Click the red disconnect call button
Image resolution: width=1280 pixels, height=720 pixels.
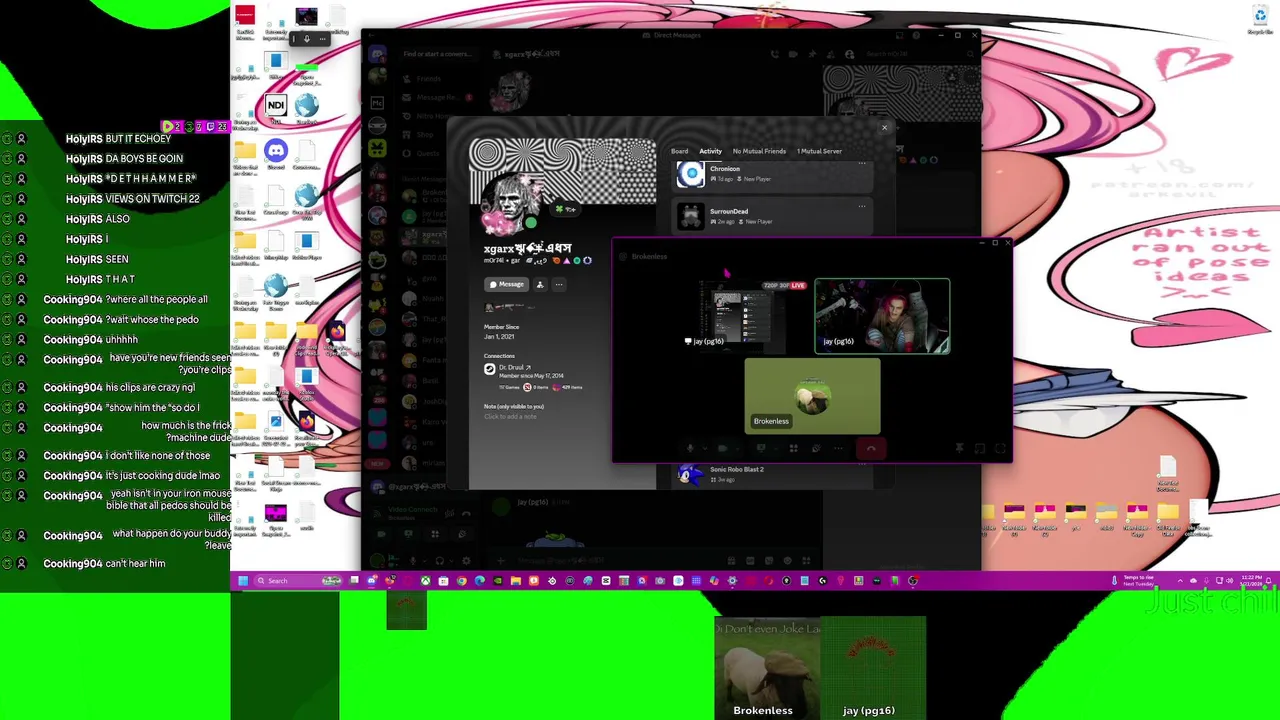coord(871,449)
